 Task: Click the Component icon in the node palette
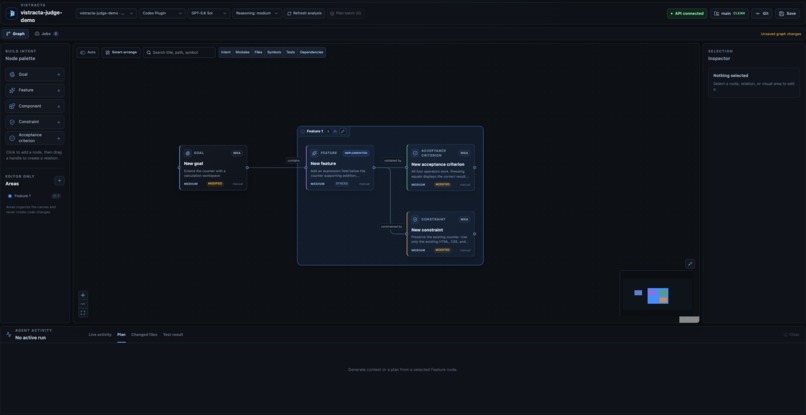(12, 106)
